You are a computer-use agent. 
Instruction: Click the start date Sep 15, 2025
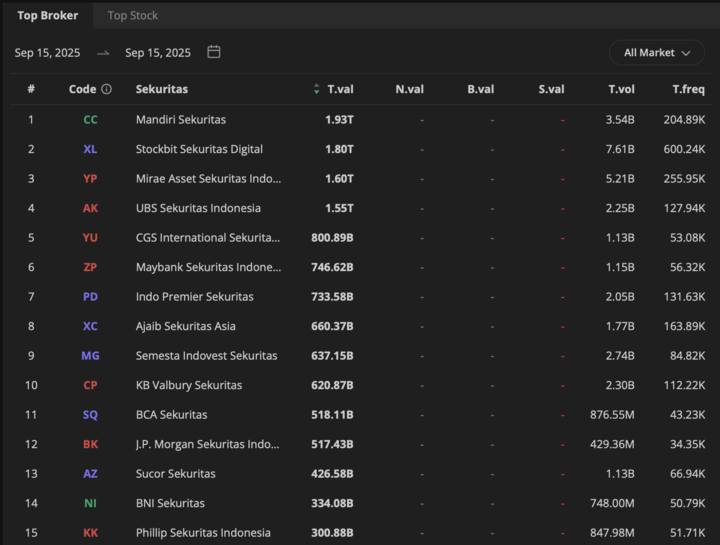tap(47, 53)
